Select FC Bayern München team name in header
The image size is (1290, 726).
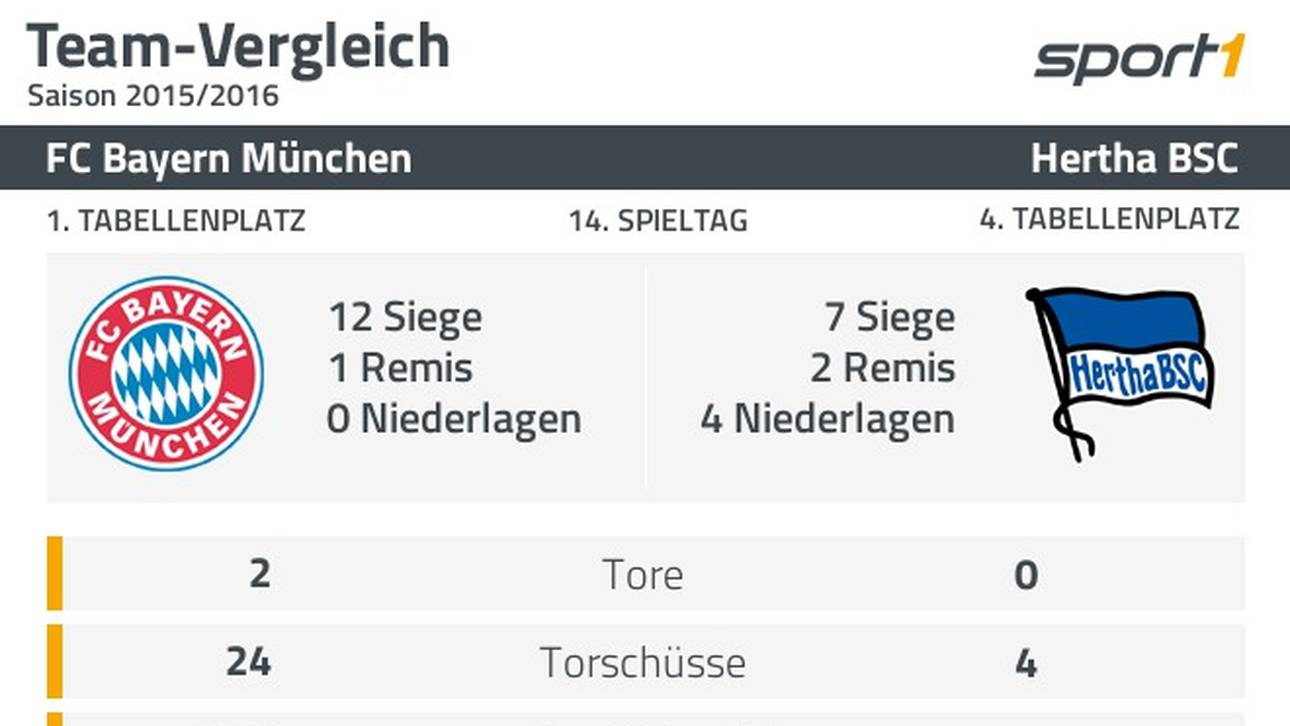tap(229, 159)
